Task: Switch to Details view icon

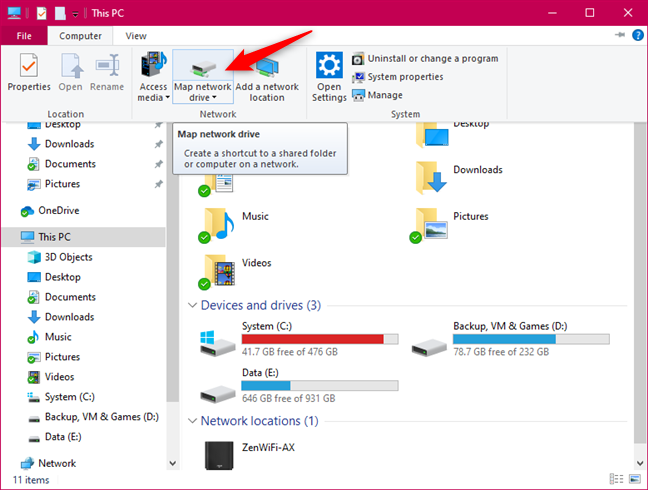Action: coord(616,479)
